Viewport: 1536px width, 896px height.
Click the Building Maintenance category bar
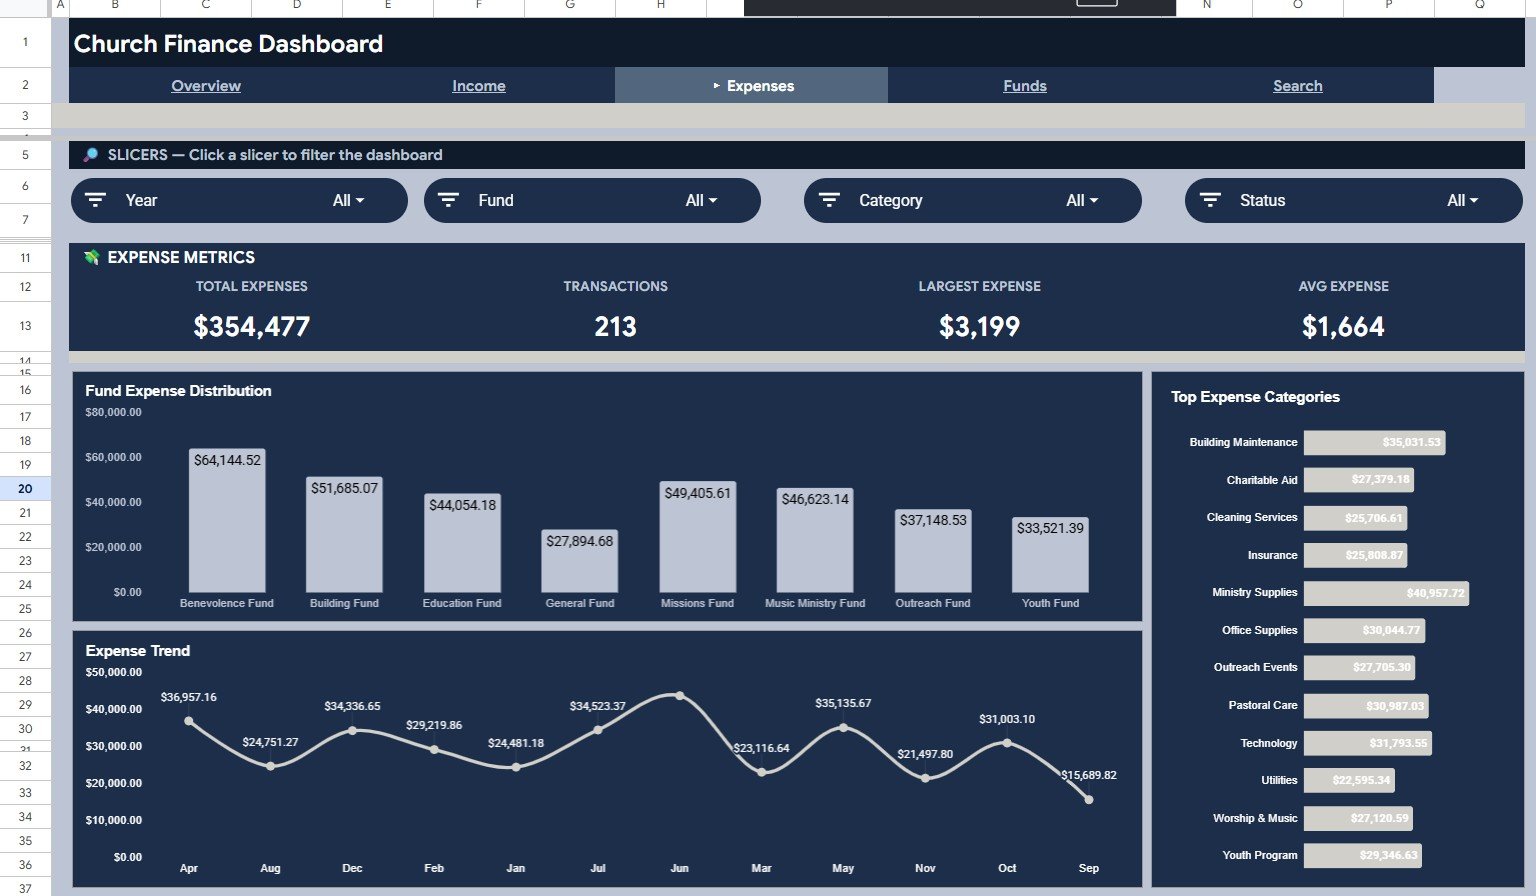[x=1375, y=442]
